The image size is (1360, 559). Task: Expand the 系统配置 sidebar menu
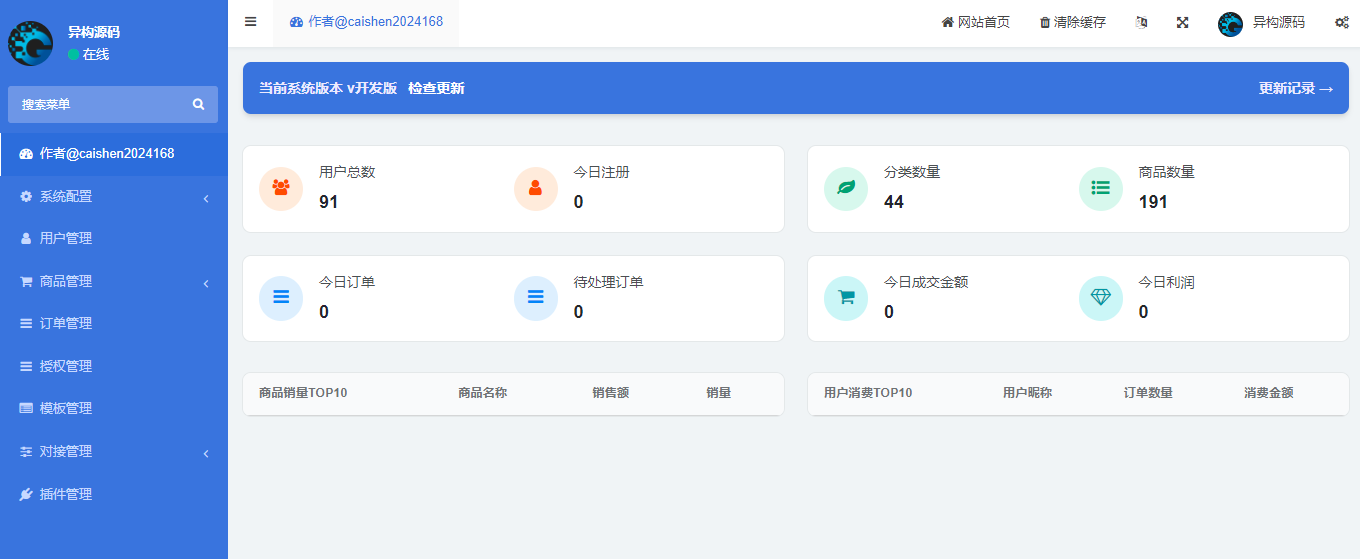(113, 197)
